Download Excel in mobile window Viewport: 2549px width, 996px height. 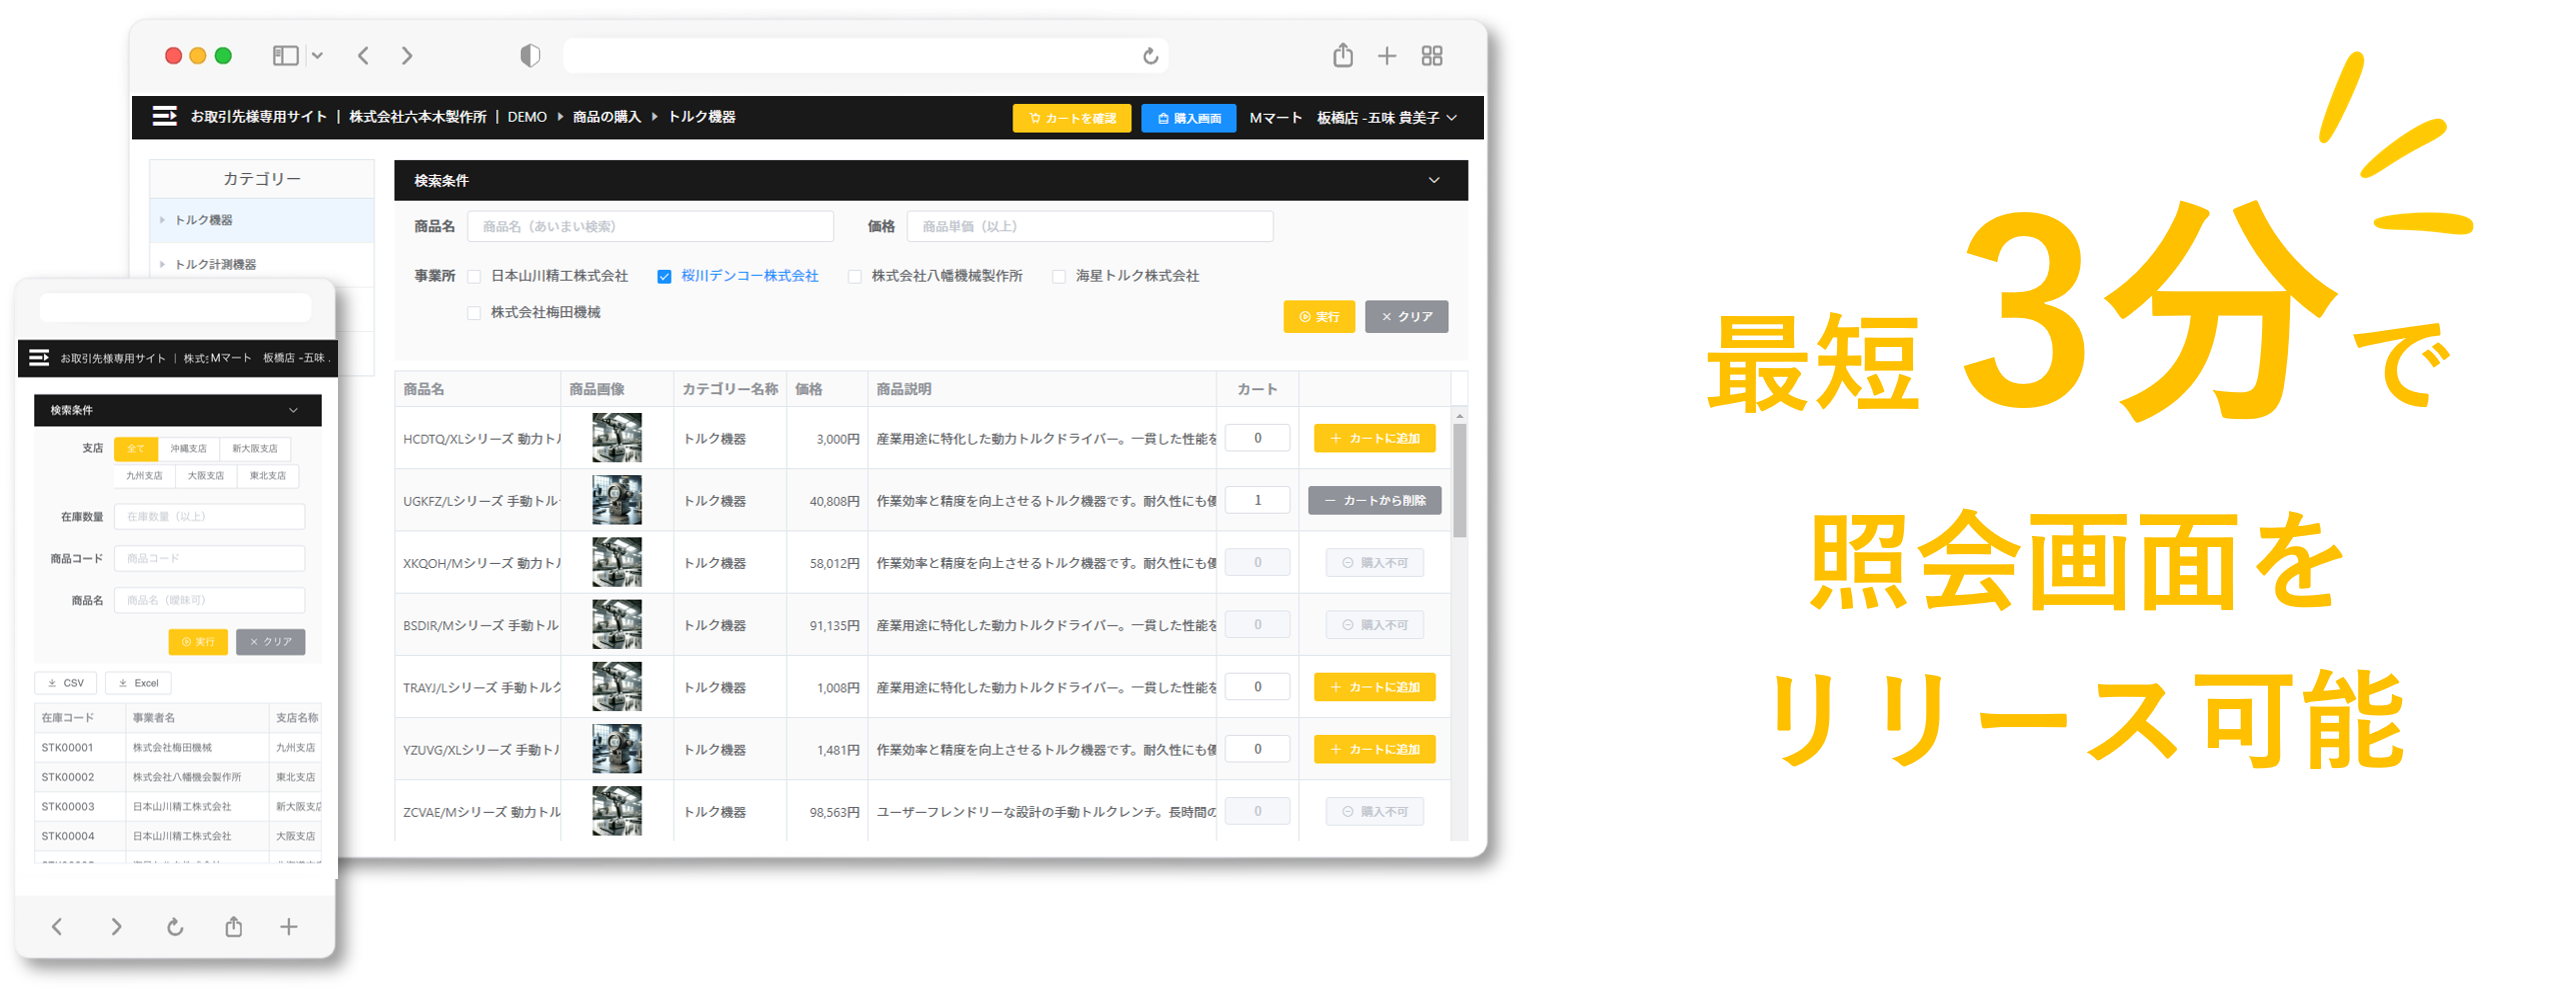138,683
